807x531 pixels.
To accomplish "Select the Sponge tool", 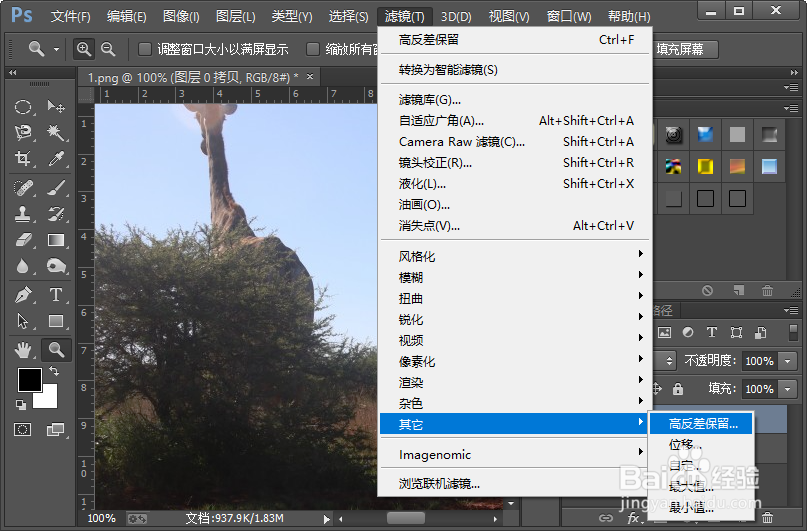I will click(56, 266).
